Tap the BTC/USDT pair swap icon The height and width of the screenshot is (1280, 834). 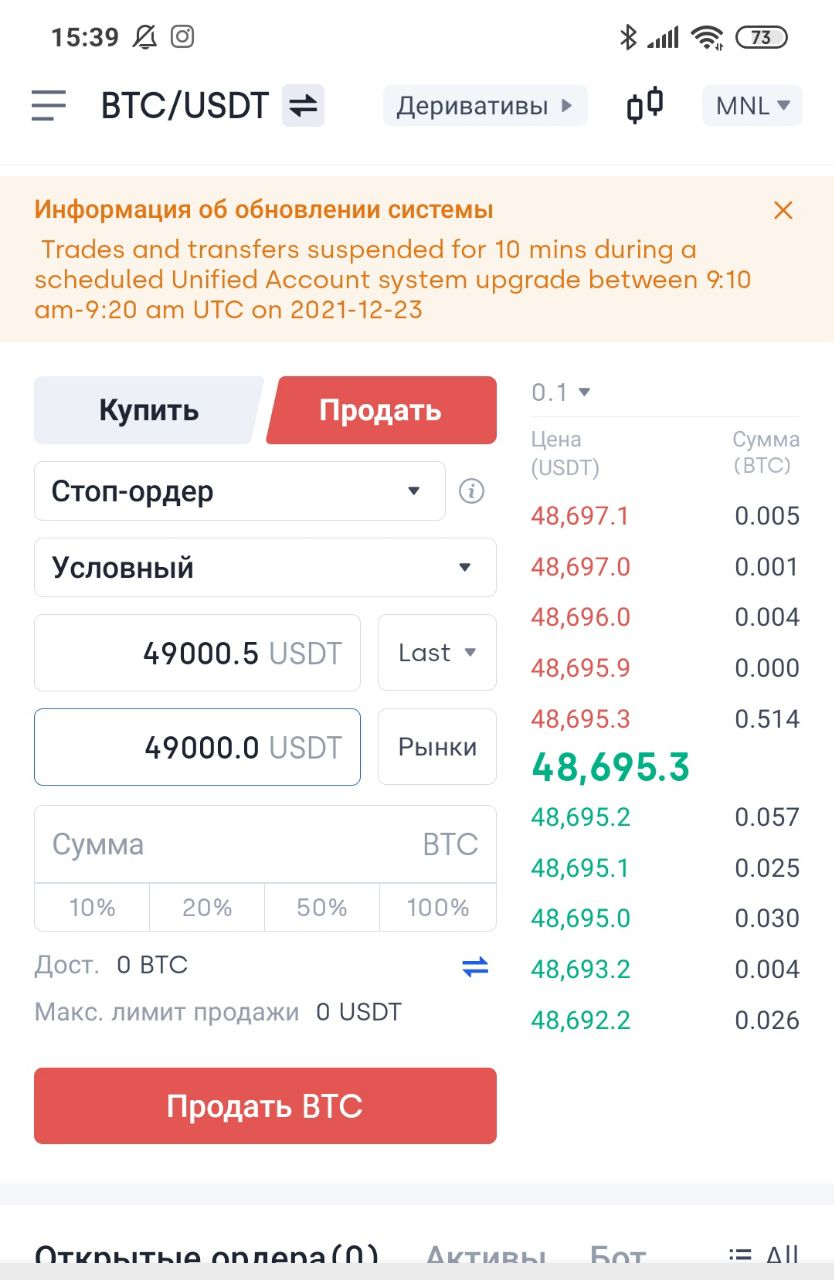click(303, 105)
